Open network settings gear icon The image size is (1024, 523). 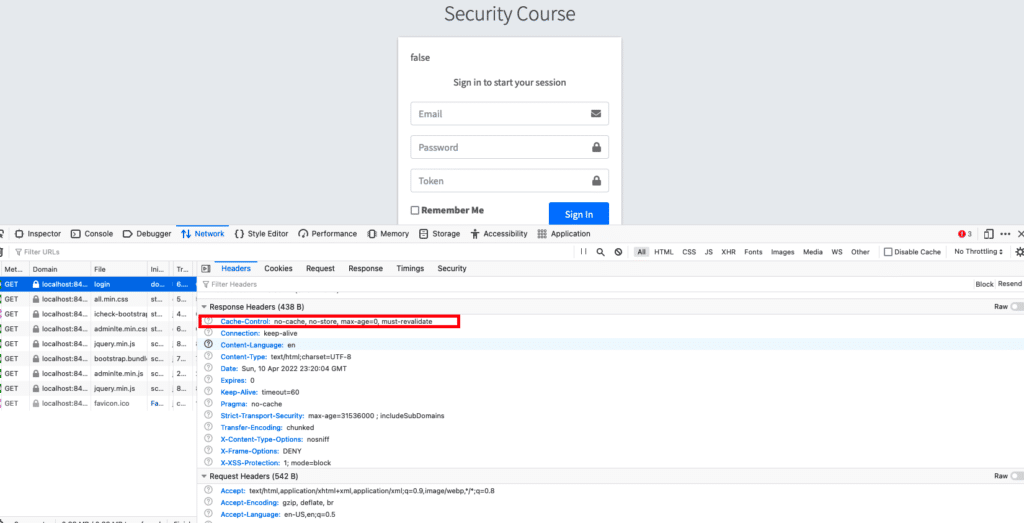click(1019, 252)
